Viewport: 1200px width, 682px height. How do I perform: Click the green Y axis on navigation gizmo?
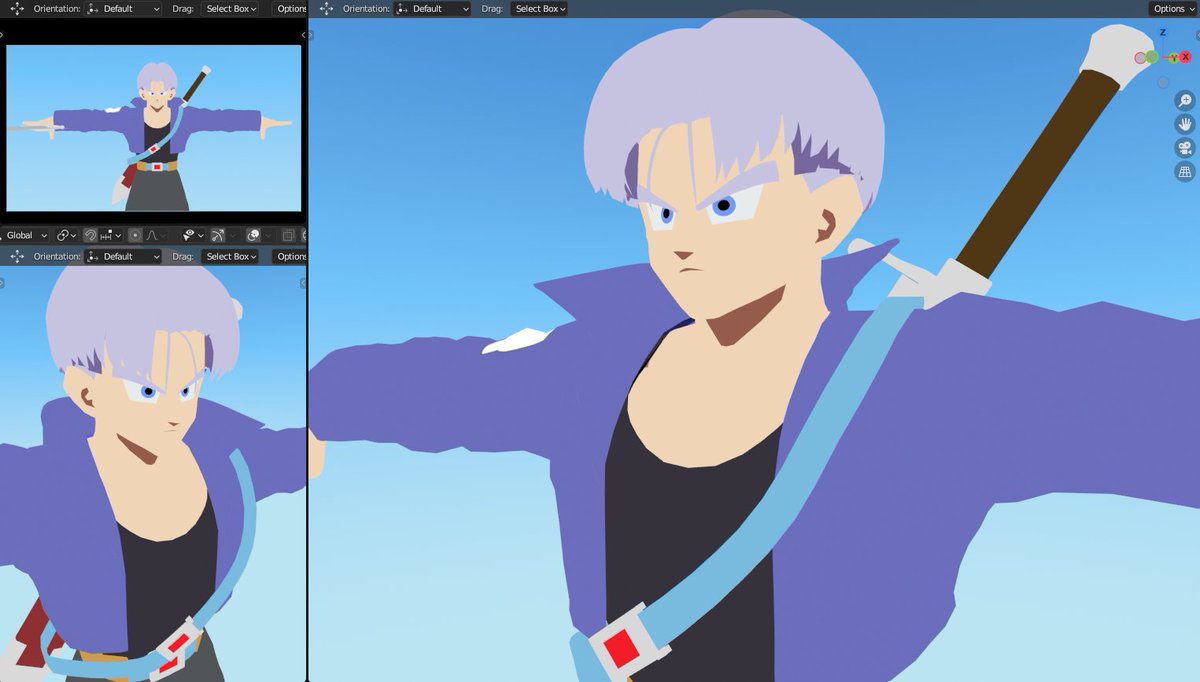1174,58
